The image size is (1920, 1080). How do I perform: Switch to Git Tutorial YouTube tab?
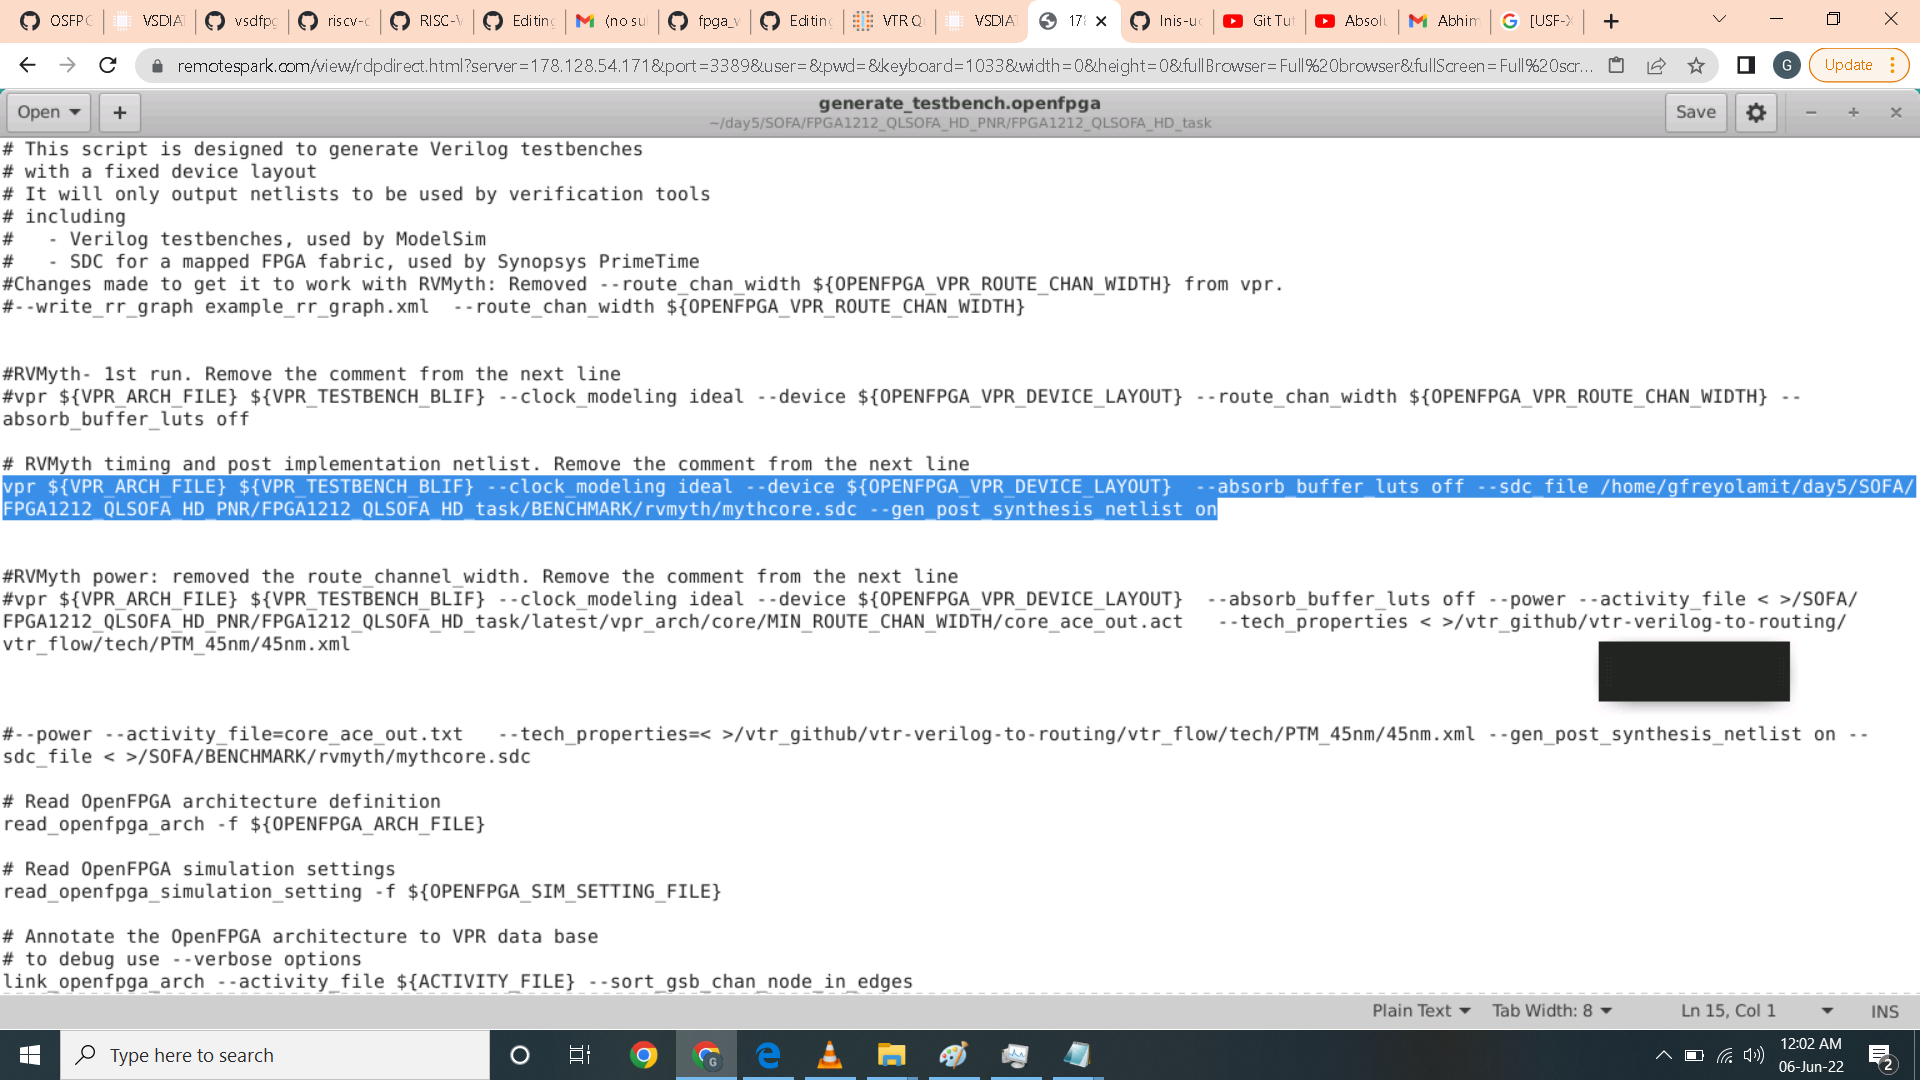tap(1260, 20)
